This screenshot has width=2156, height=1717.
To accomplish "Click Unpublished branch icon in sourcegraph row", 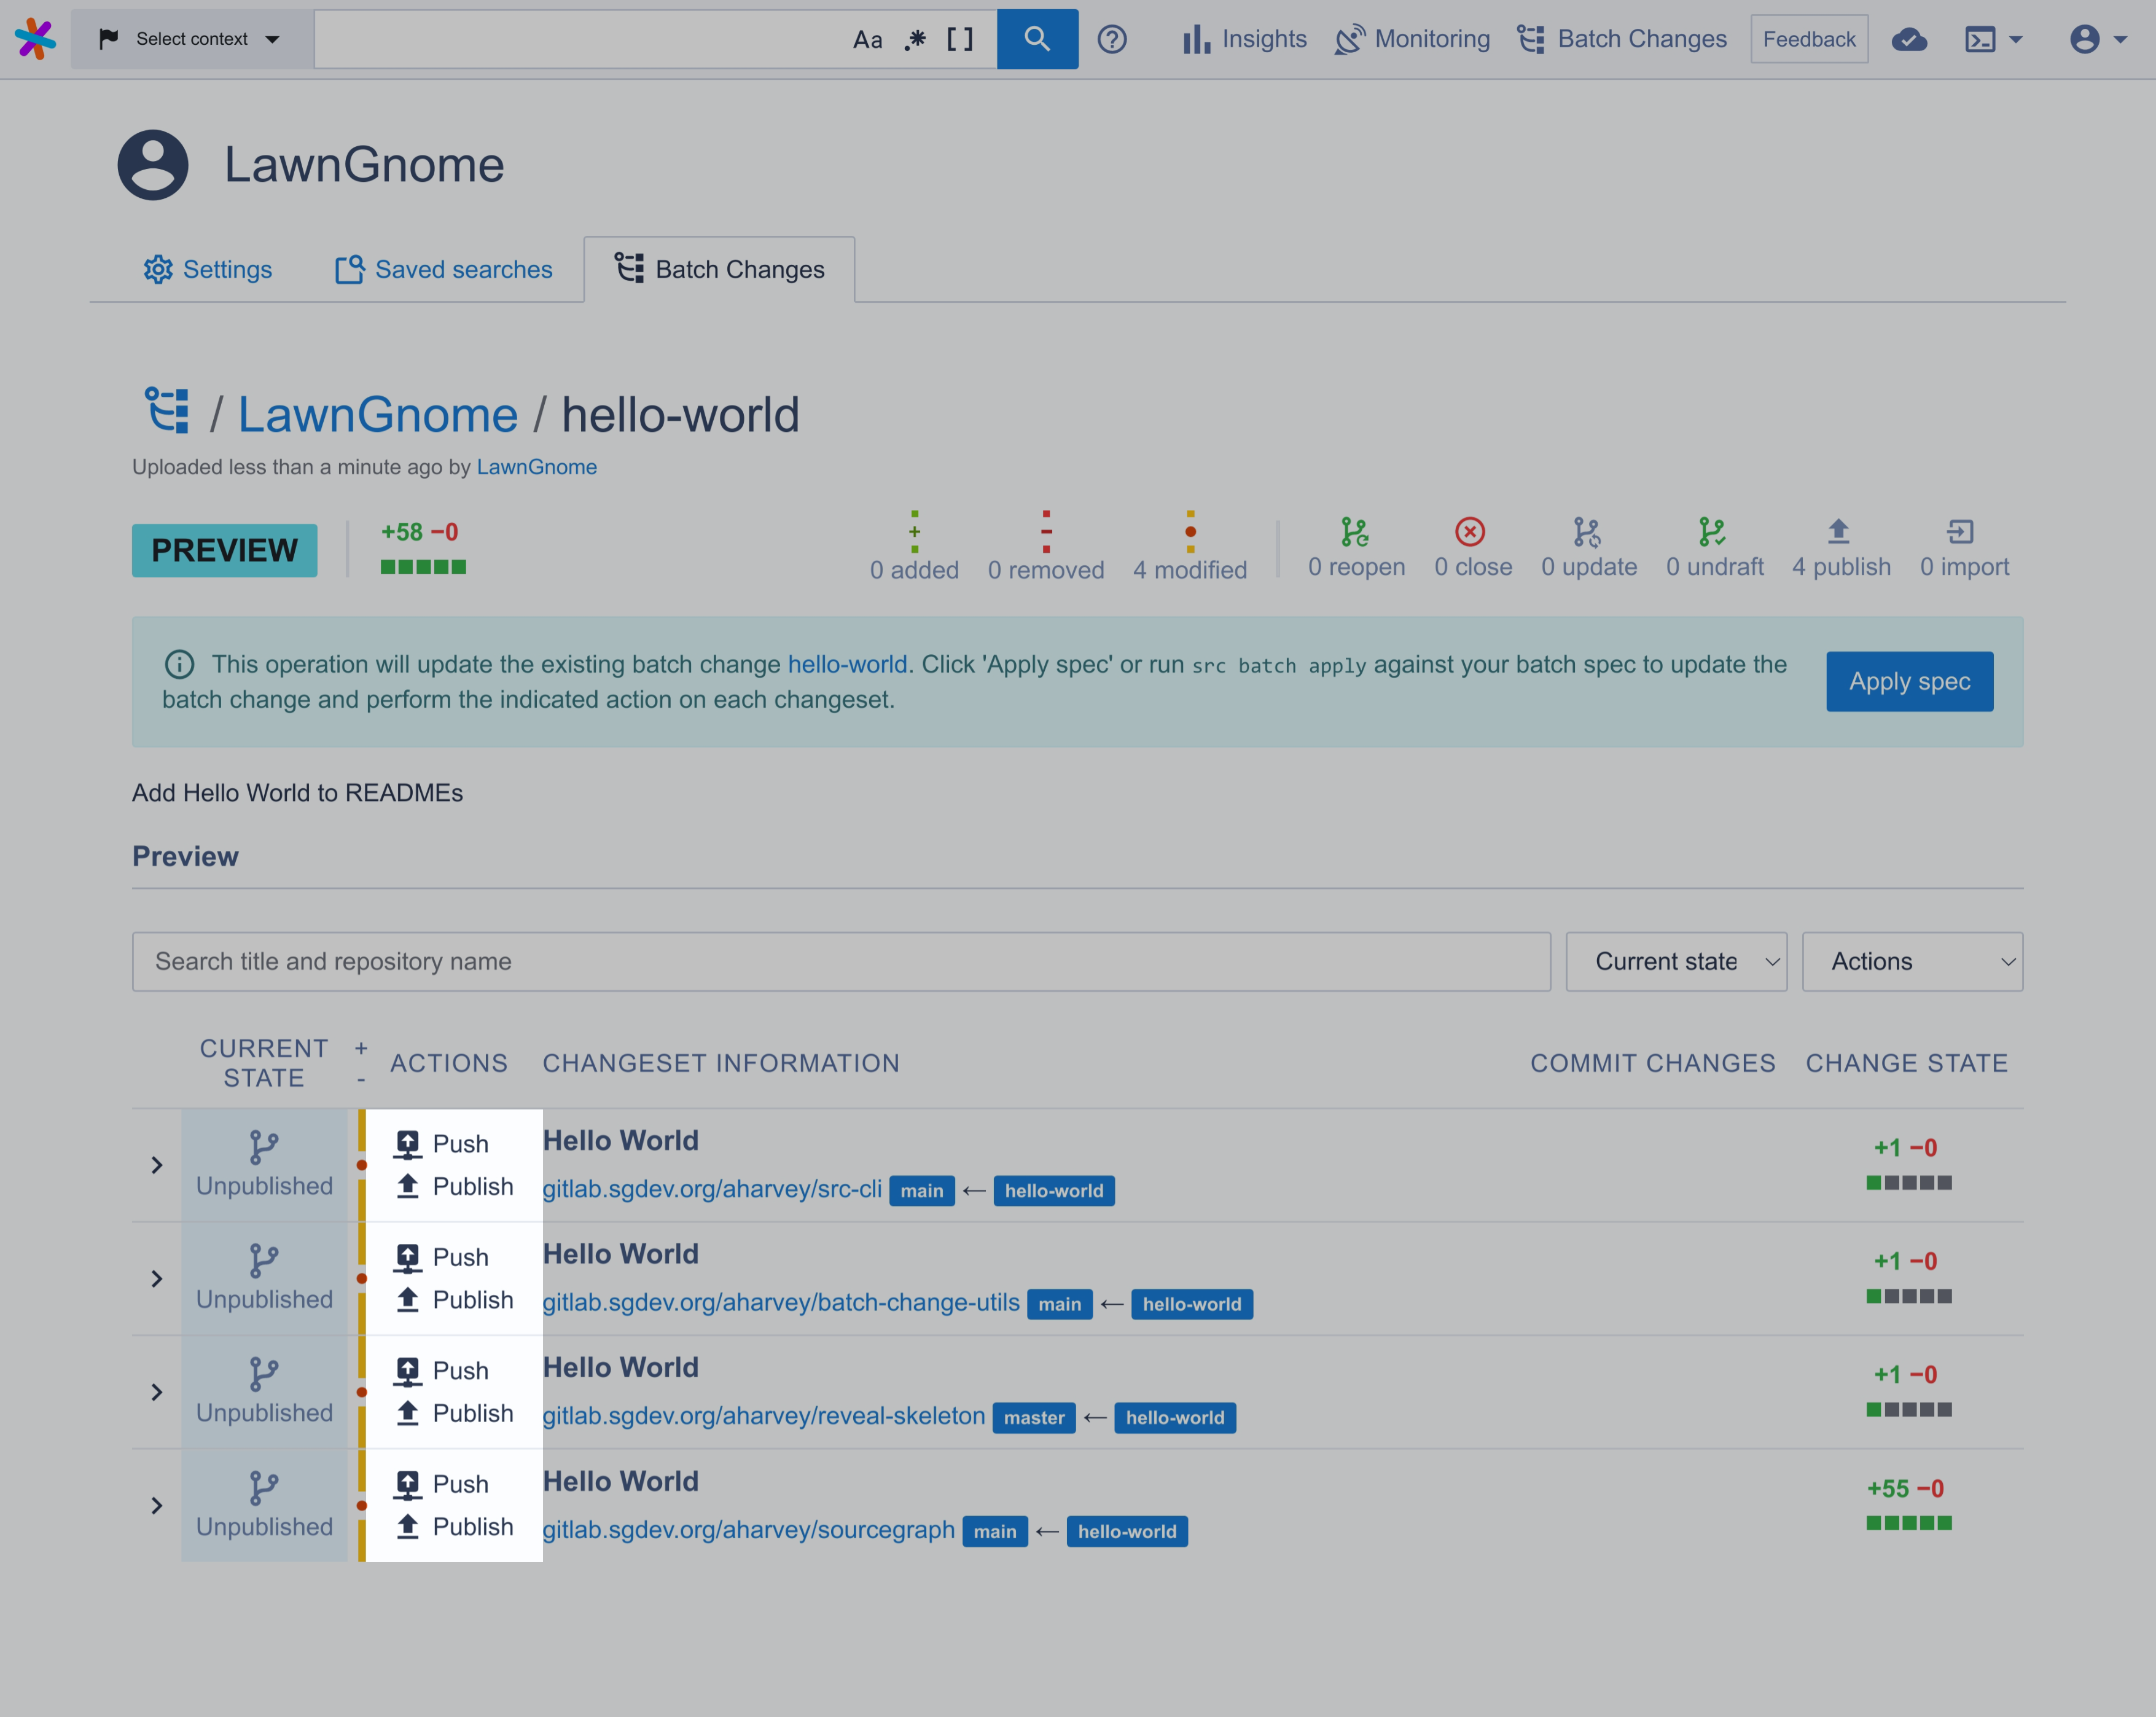I will (264, 1488).
